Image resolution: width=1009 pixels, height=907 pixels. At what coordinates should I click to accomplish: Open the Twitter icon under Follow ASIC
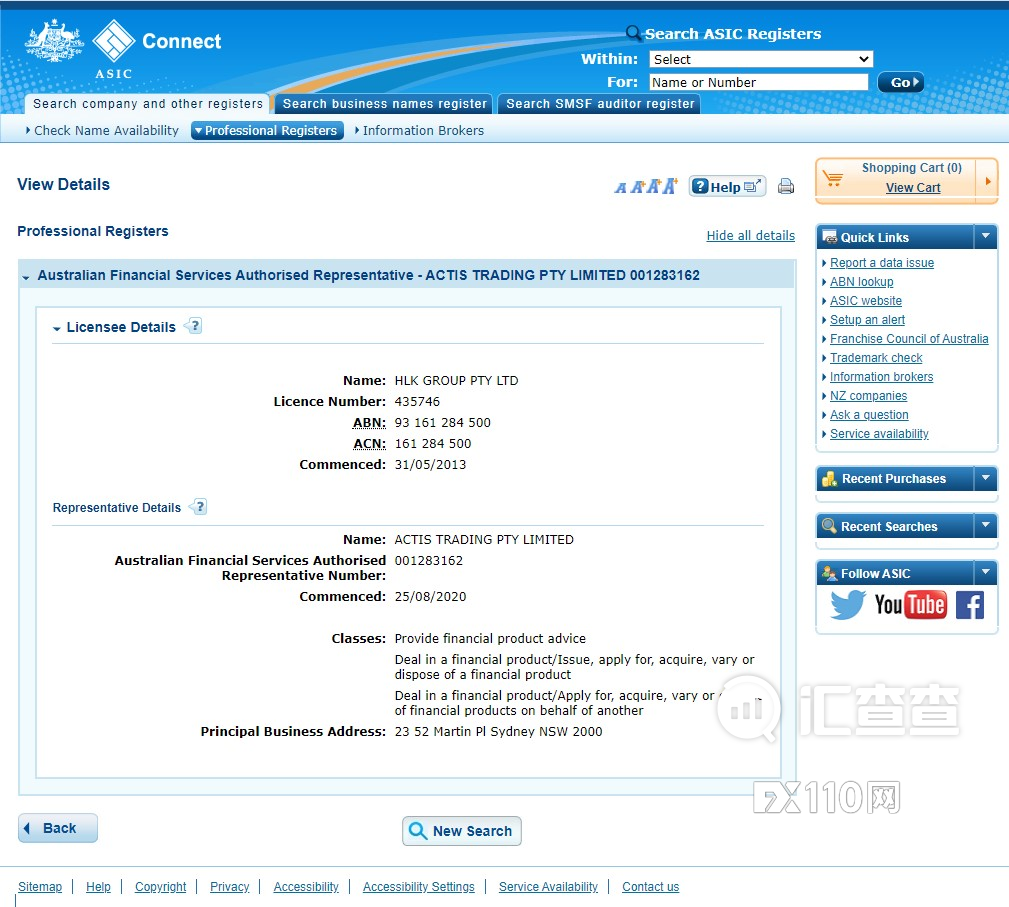(x=848, y=605)
